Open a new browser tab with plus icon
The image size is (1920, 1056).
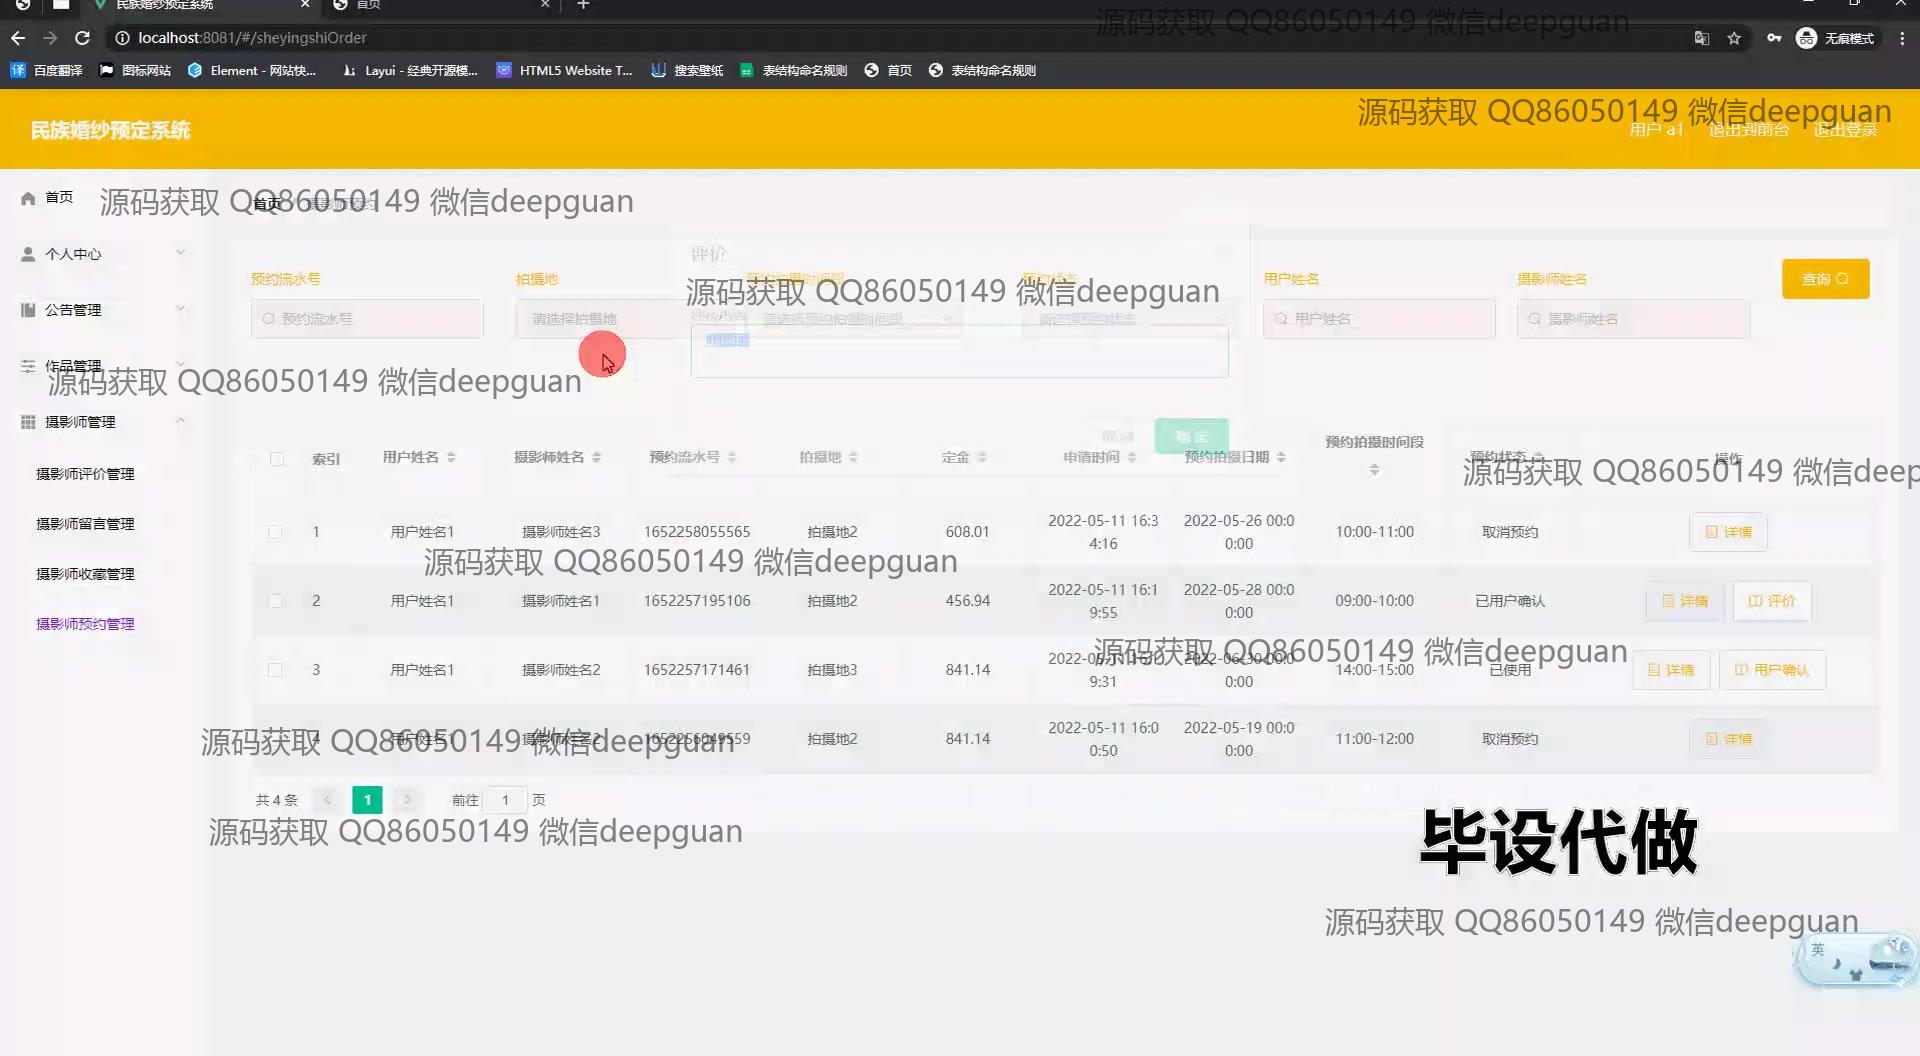coord(583,5)
